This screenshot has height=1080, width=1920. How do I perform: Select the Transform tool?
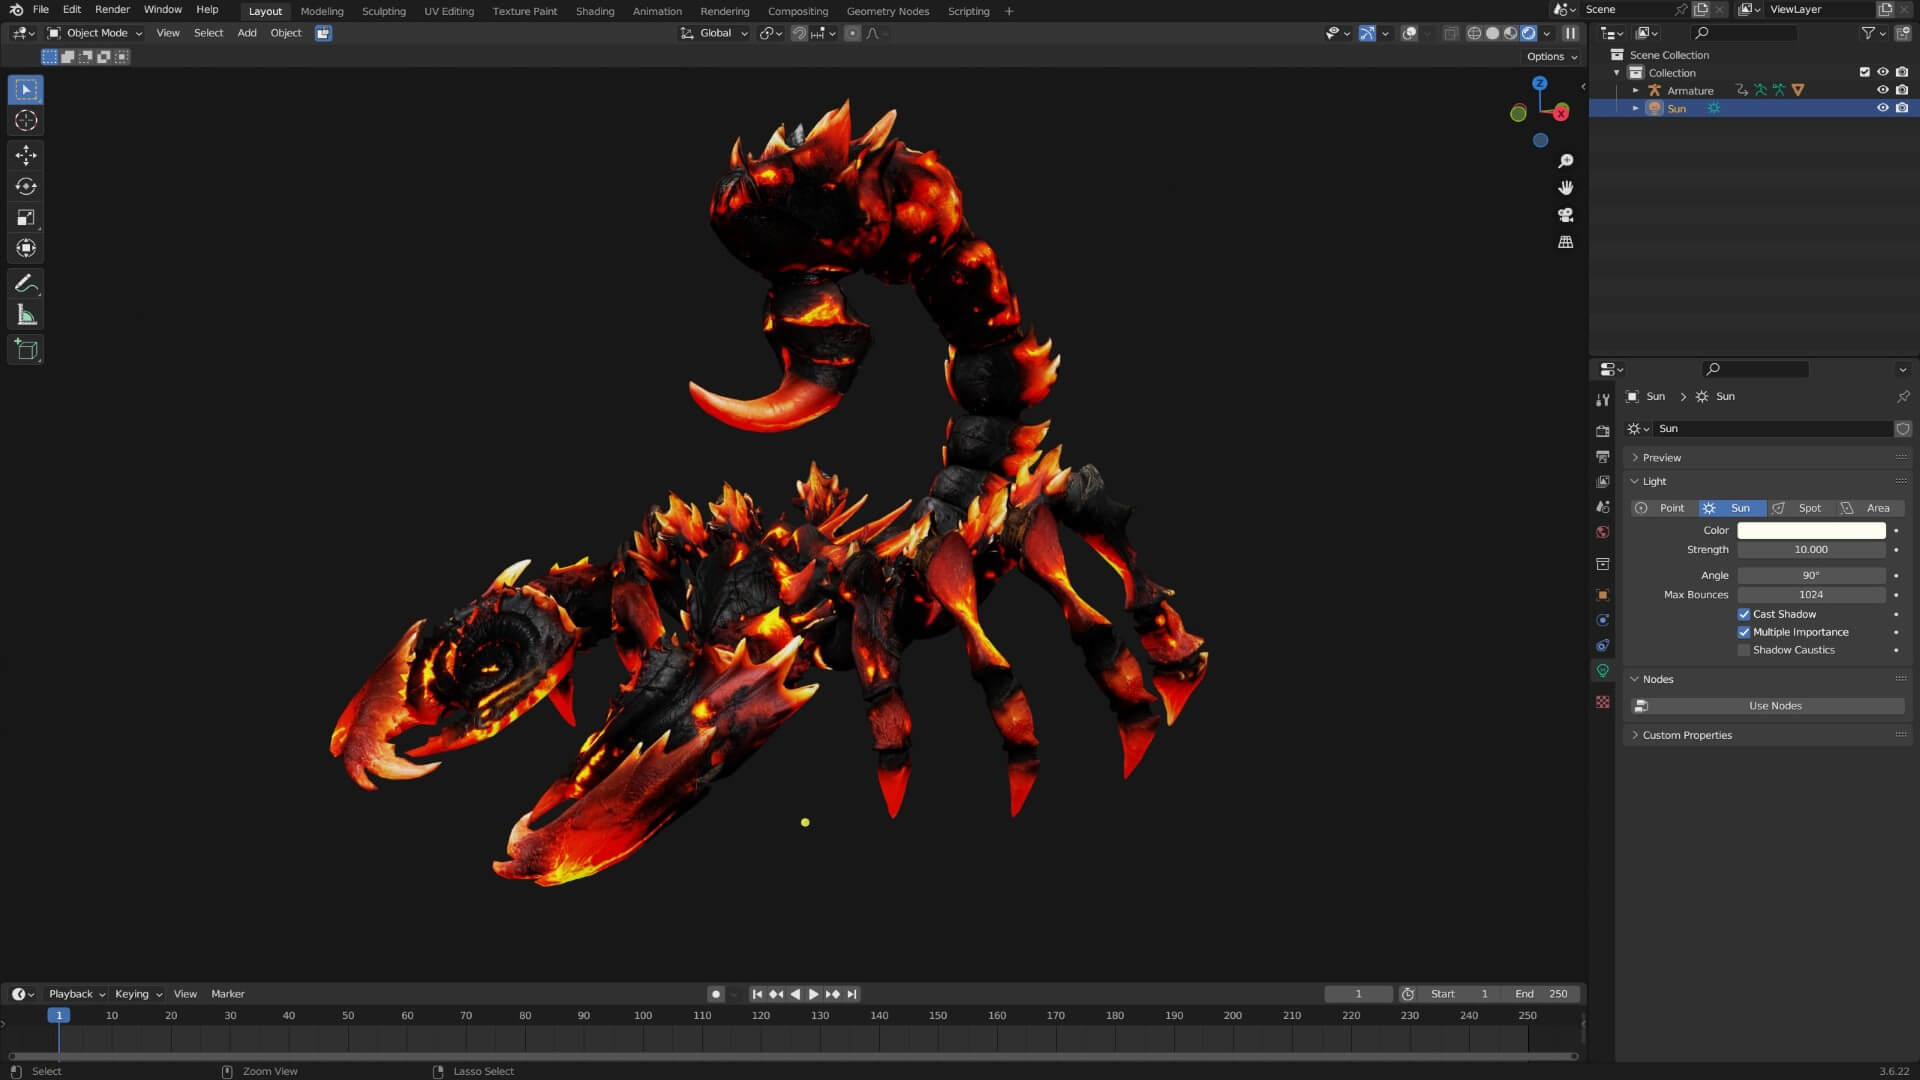pyautogui.click(x=26, y=248)
